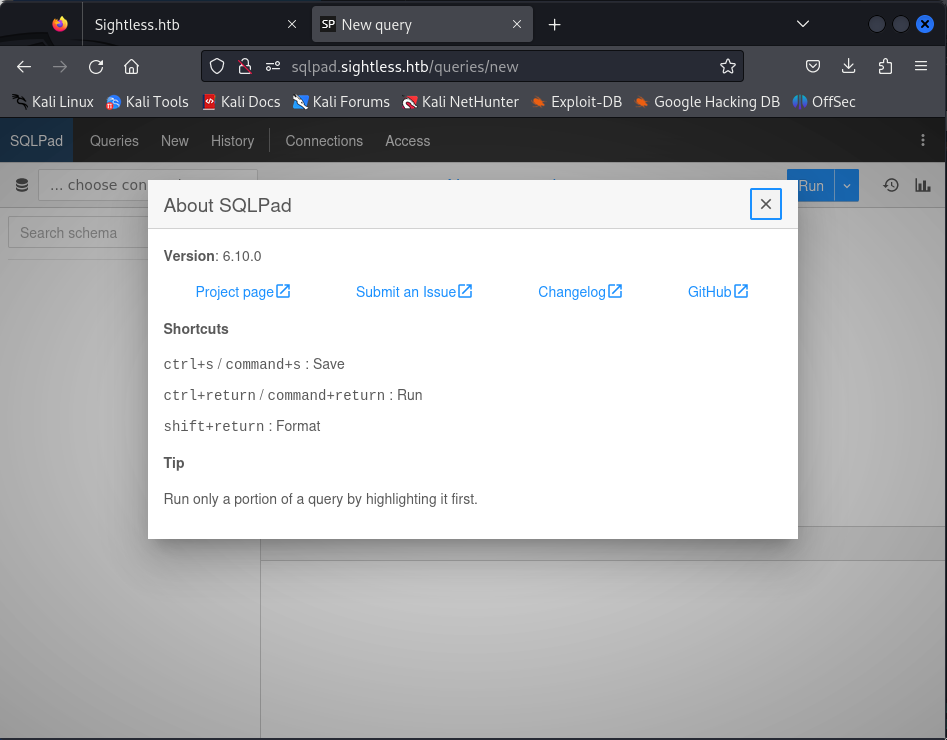
Task: Open the GitHub link
Action: 717,292
